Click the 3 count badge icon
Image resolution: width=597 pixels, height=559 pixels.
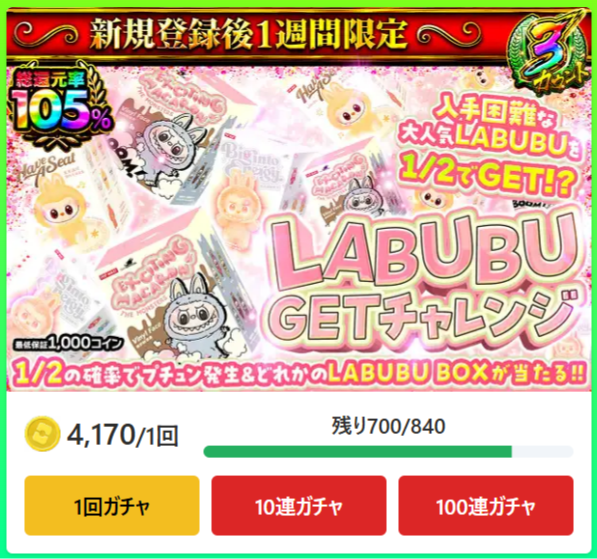(549, 55)
